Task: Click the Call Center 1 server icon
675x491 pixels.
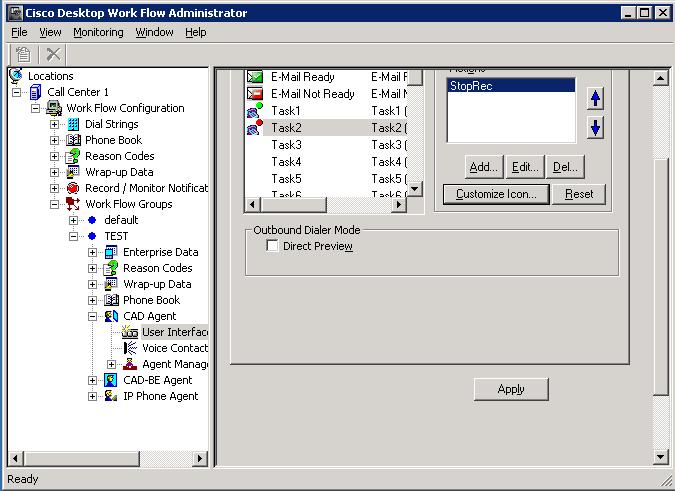Action: [35, 92]
